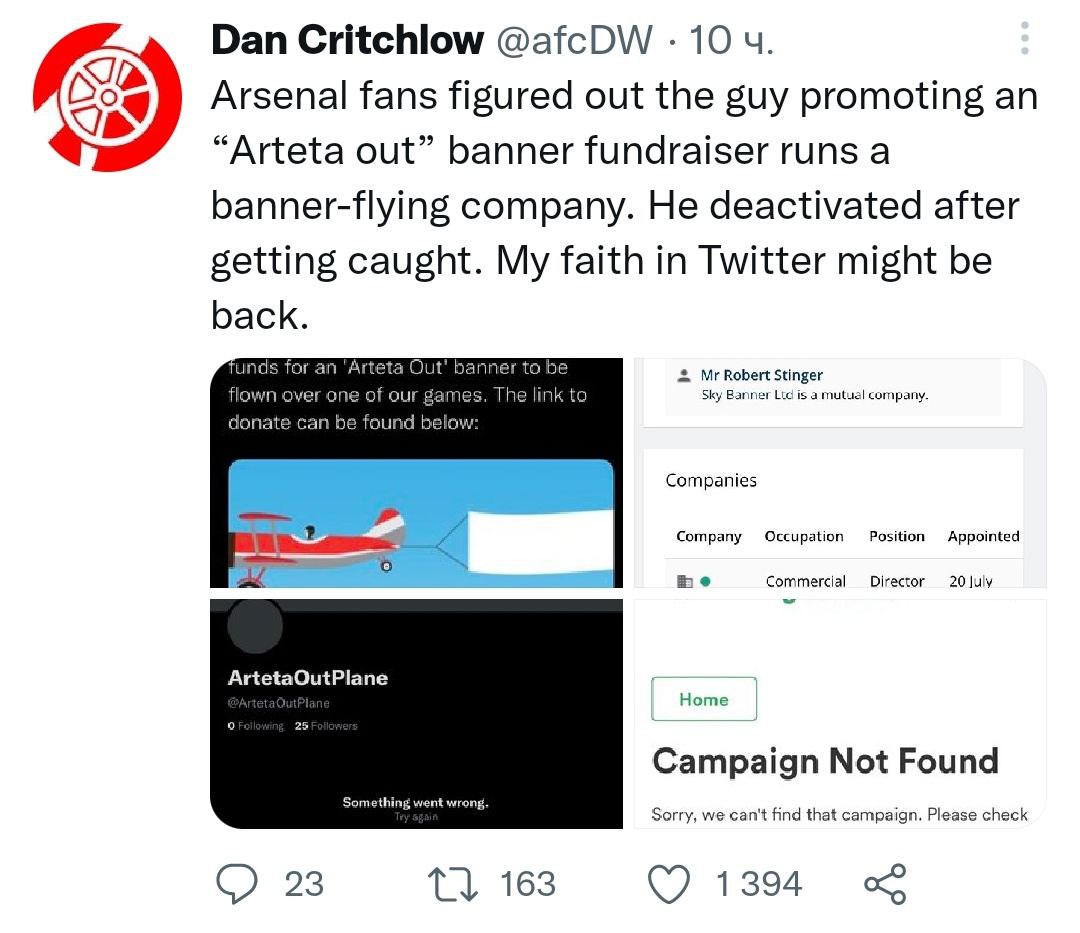The width and height of the screenshot is (1080, 933).
Task: Click the 10 ч. timestamp
Action: (x=732, y=40)
